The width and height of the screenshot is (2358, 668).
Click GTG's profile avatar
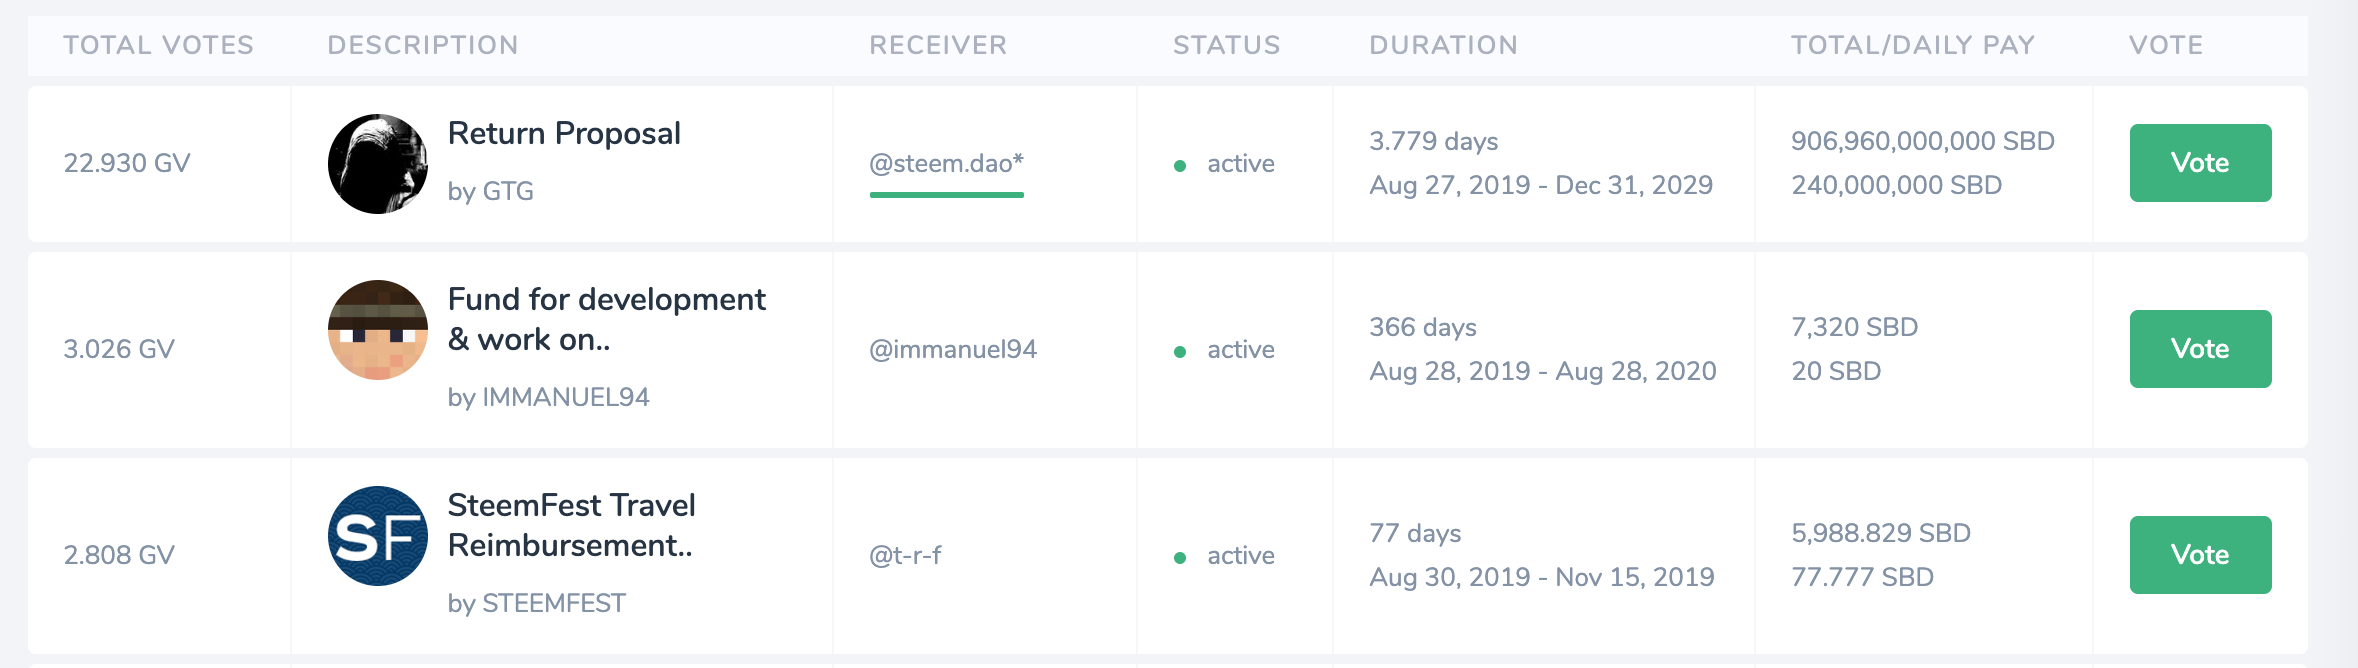click(378, 164)
